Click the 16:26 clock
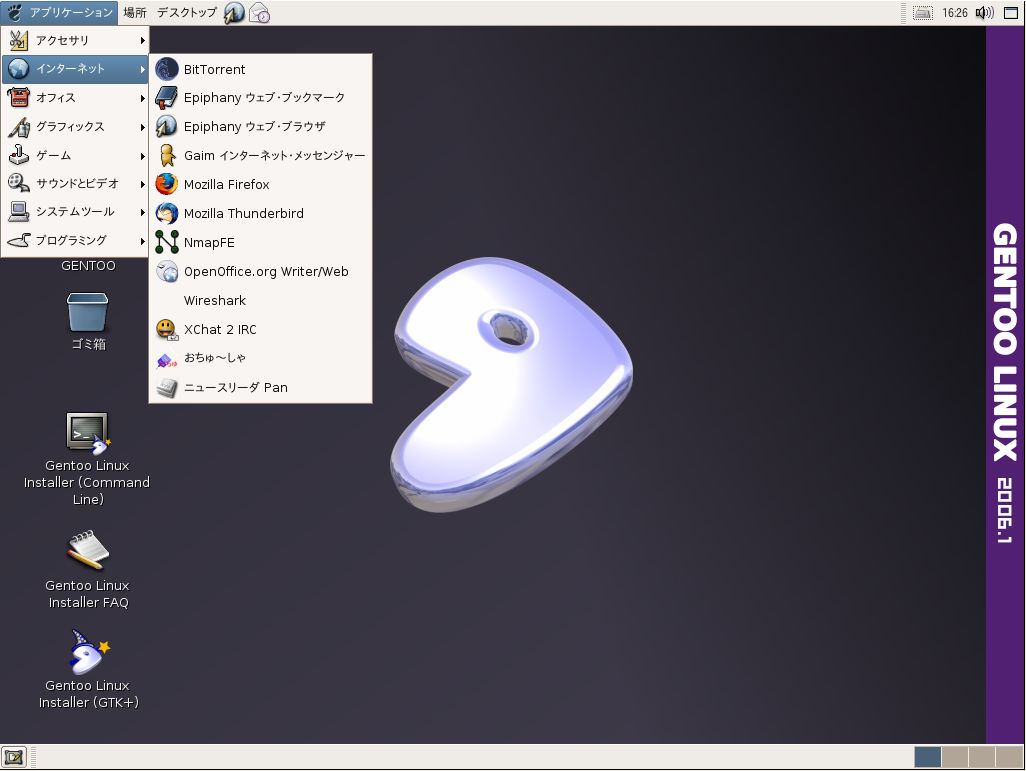The width and height of the screenshot is (1026, 771). pos(955,12)
